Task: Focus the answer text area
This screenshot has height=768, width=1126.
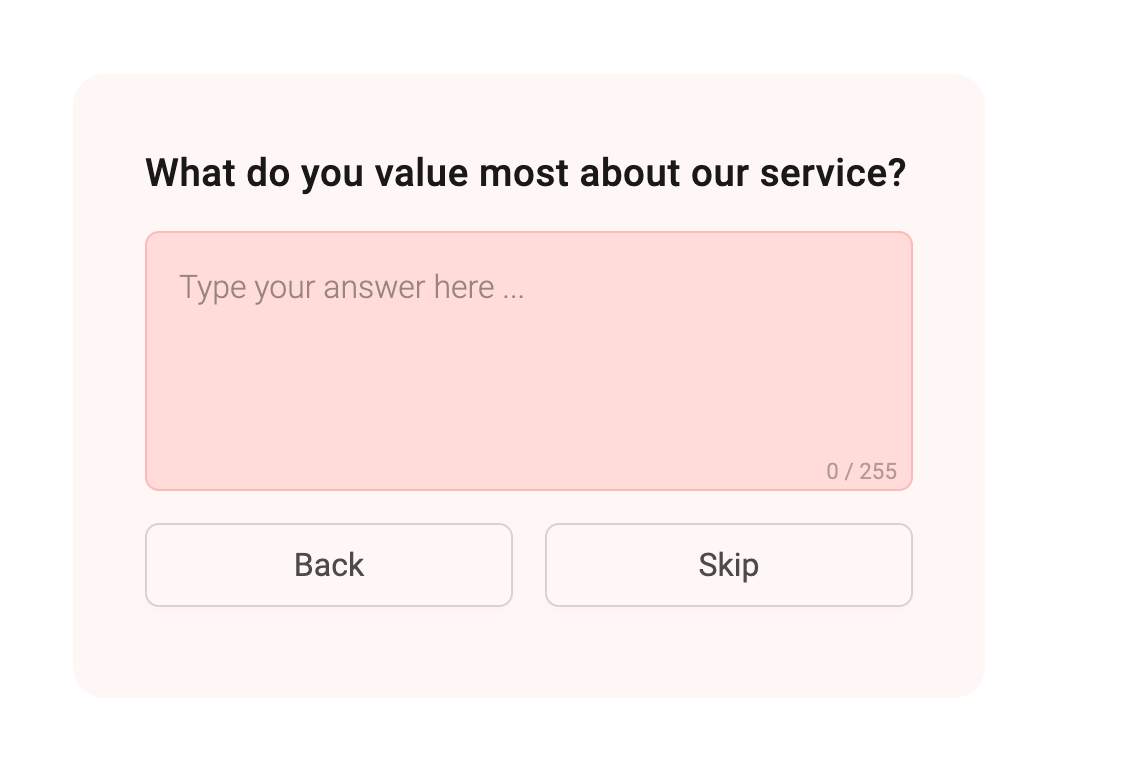Action: click(528, 361)
